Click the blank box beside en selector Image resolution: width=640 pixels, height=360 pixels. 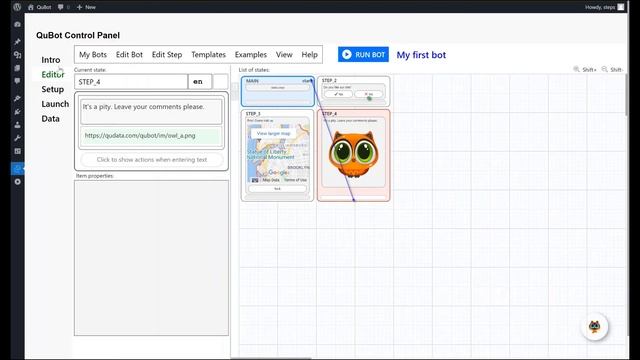pos(220,82)
